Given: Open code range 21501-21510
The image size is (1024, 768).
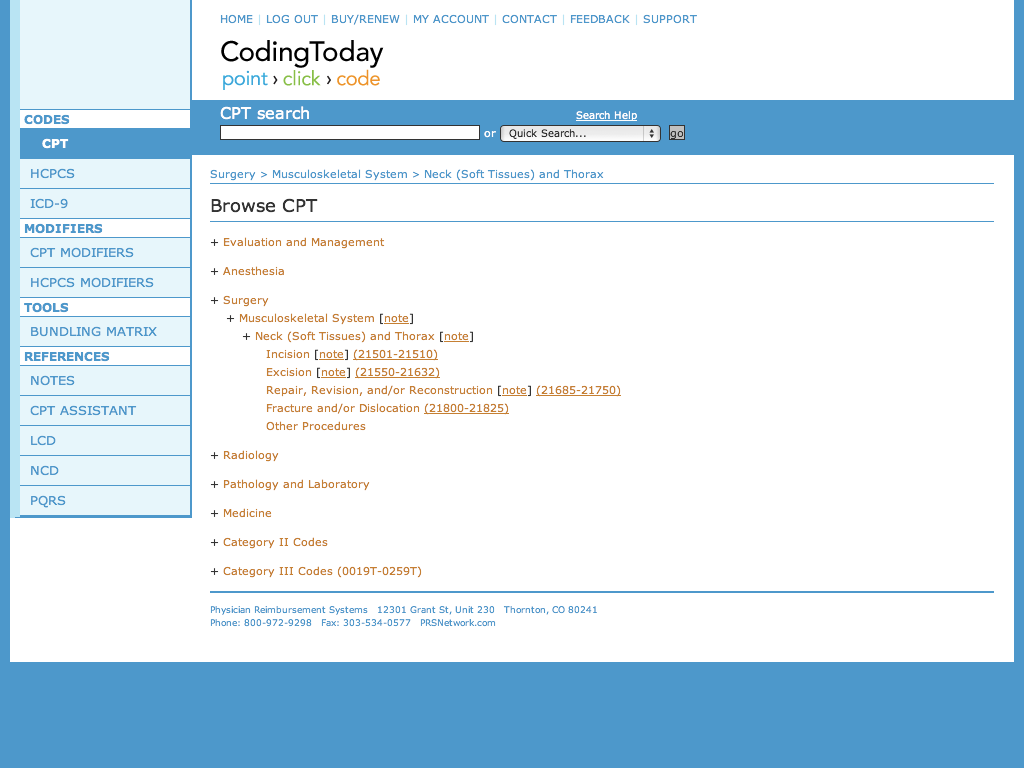Looking at the screenshot, I should tap(395, 355).
